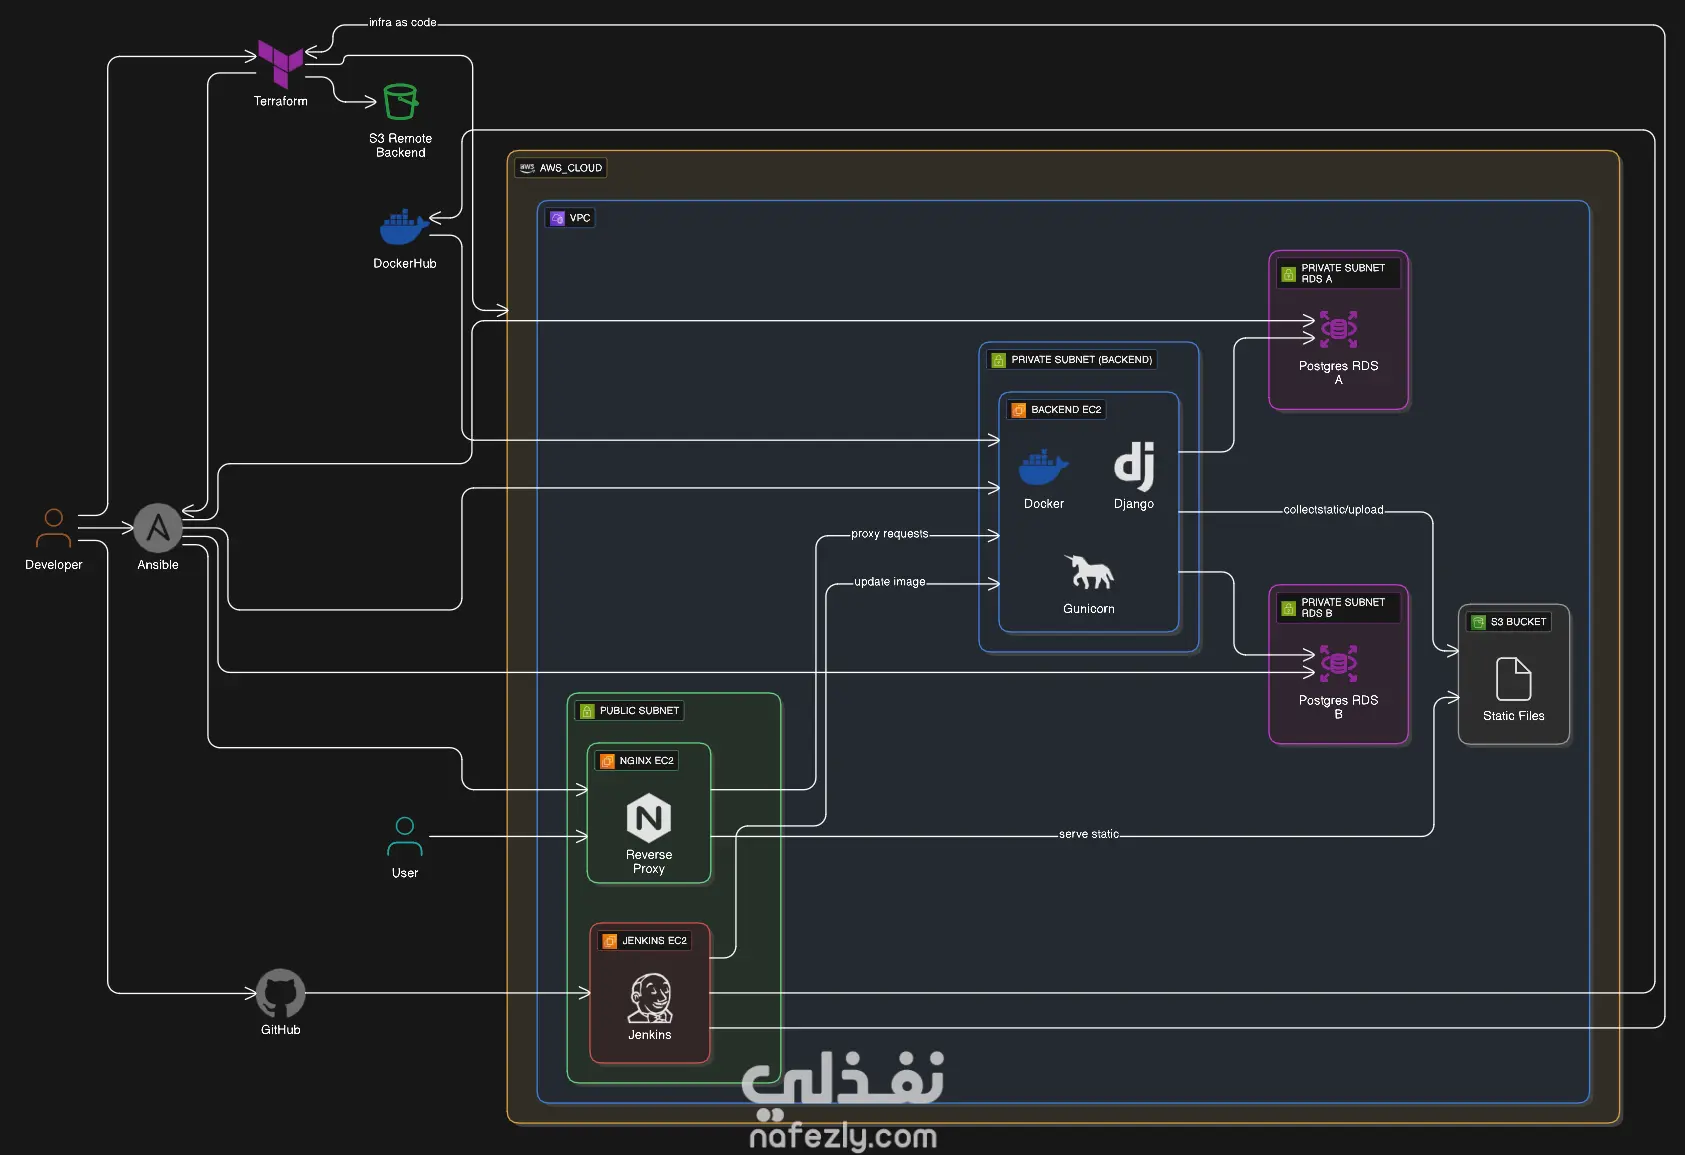Click the 'serve static' connector label
Screen dimensions: 1685x1155
coord(1089,834)
